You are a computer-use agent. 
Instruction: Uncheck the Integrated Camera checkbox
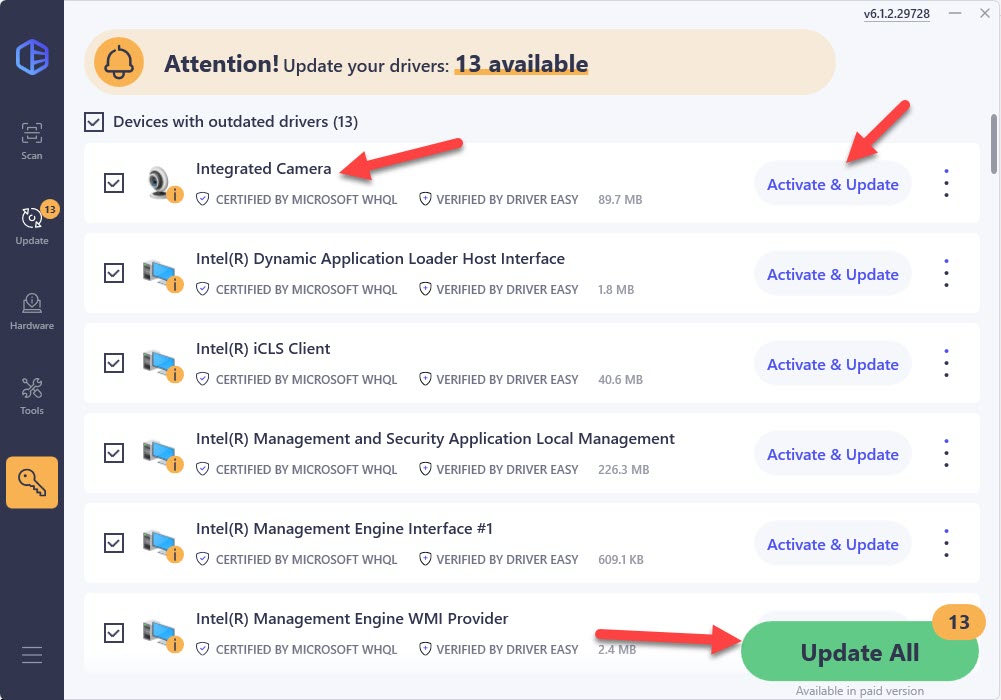click(114, 183)
